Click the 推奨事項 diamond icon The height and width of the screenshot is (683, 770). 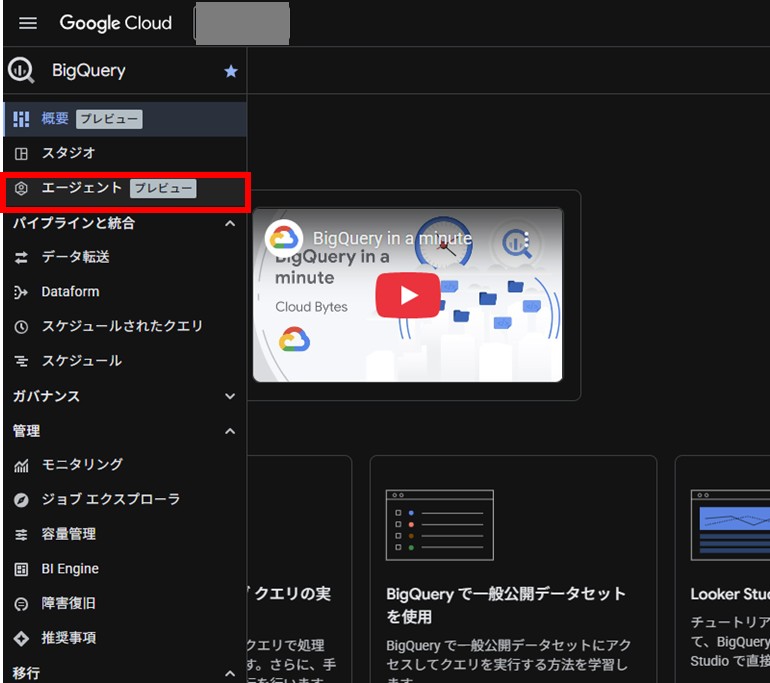[21, 639]
